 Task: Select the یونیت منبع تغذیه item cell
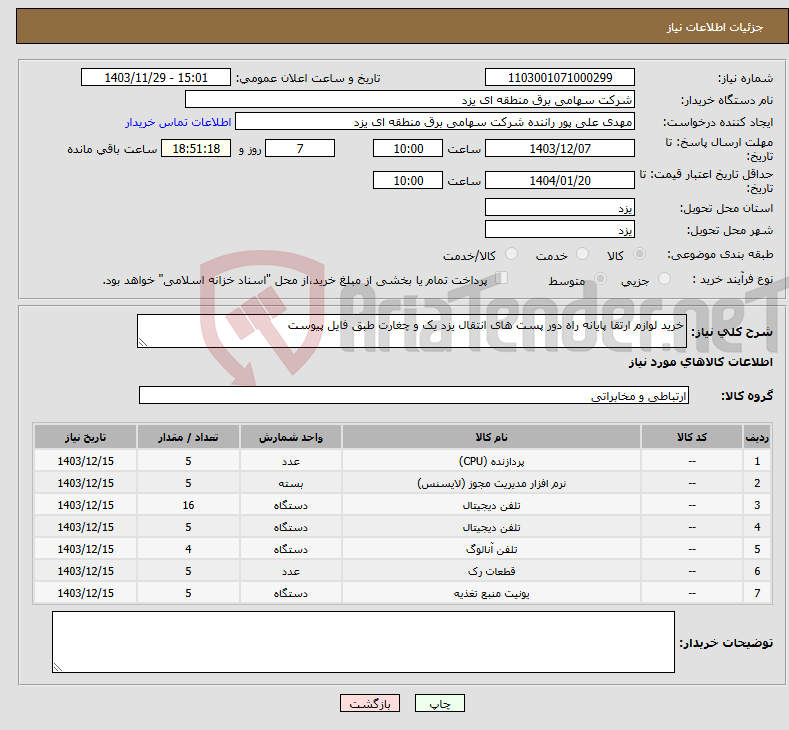(x=491, y=593)
